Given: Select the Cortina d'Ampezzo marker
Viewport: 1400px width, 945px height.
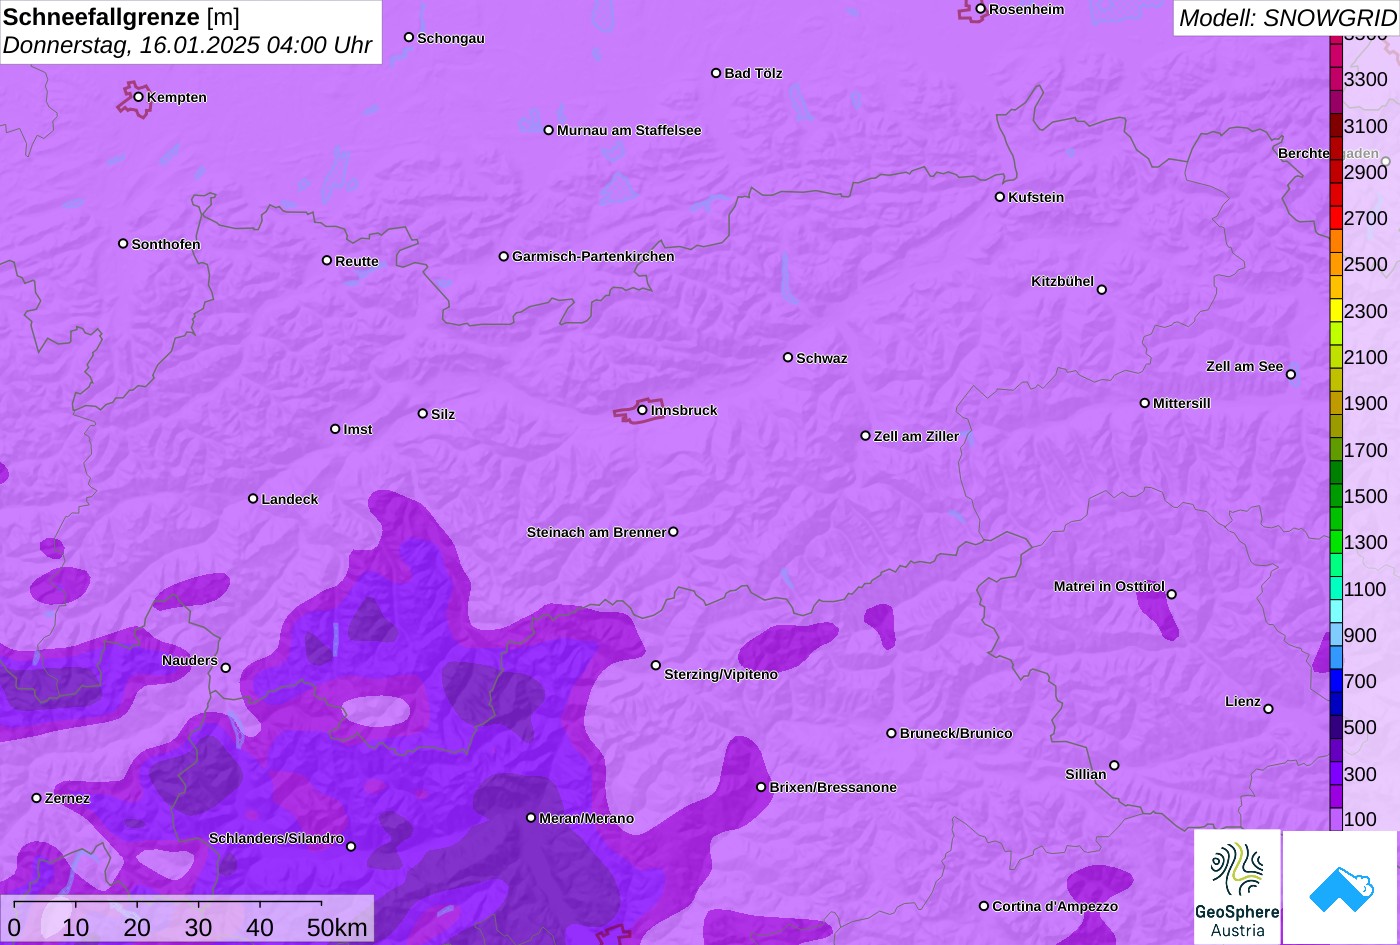Looking at the screenshot, I should [984, 906].
